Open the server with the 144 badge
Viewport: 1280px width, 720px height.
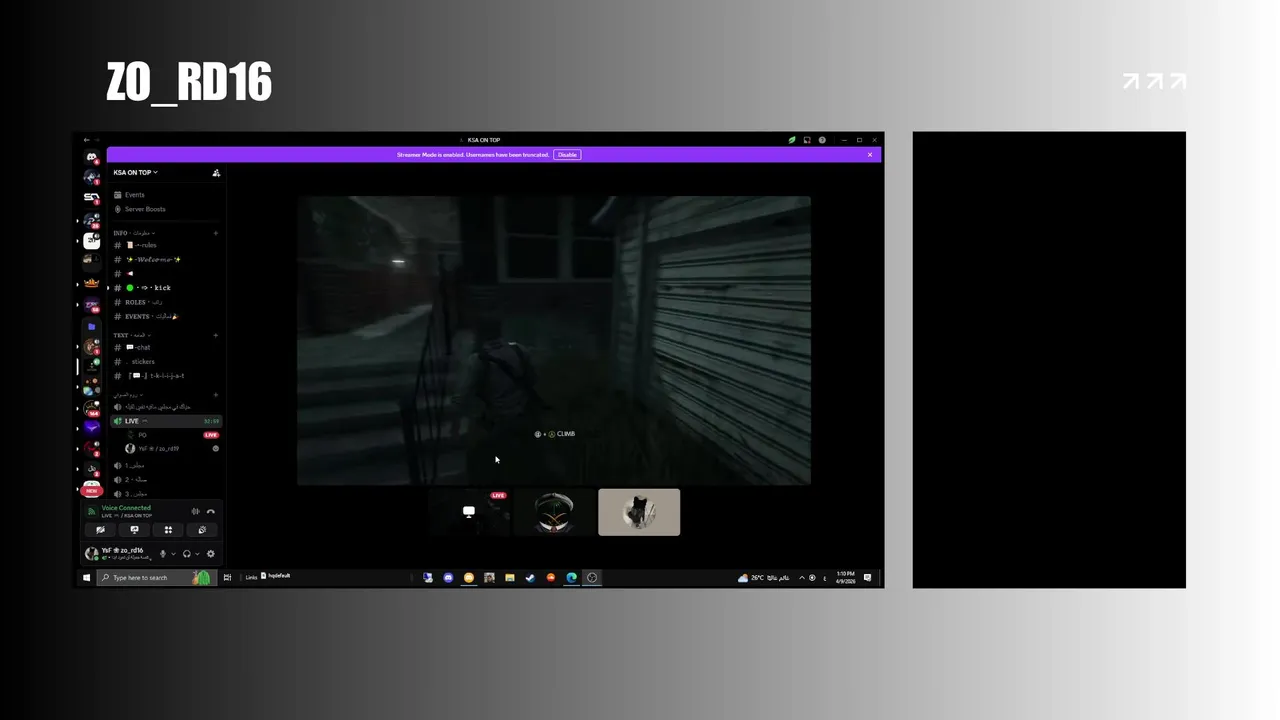92,408
